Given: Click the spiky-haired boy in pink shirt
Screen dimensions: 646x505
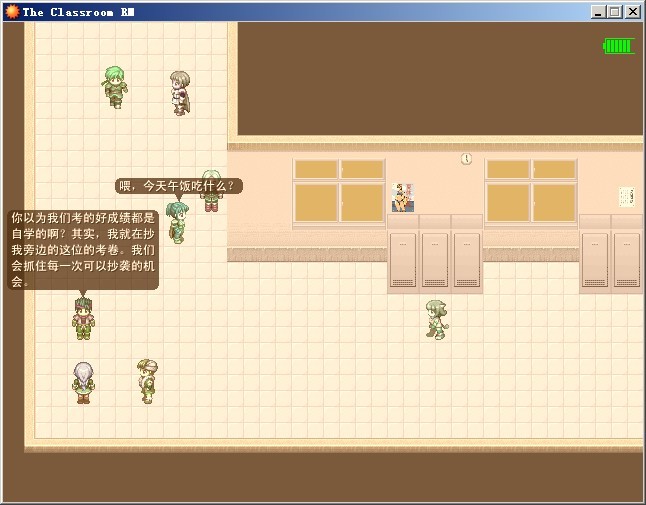Looking at the screenshot, I should (84, 318).
